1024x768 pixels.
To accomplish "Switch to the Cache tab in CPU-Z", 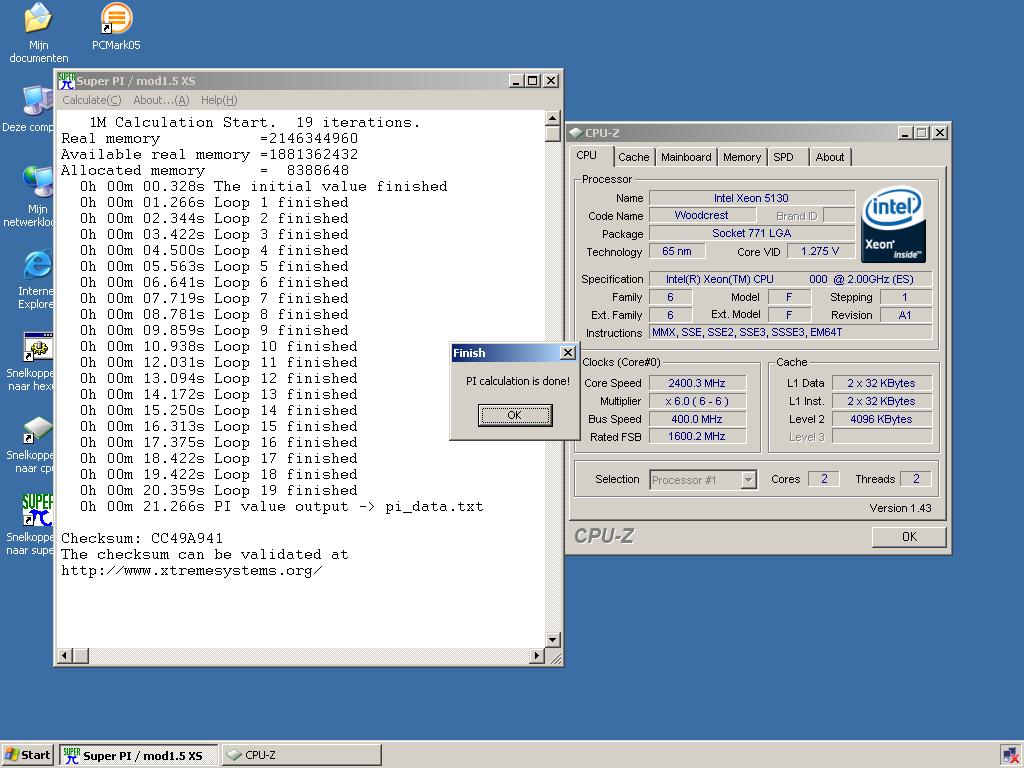I will pyautogui.click(x=633, y=157).
